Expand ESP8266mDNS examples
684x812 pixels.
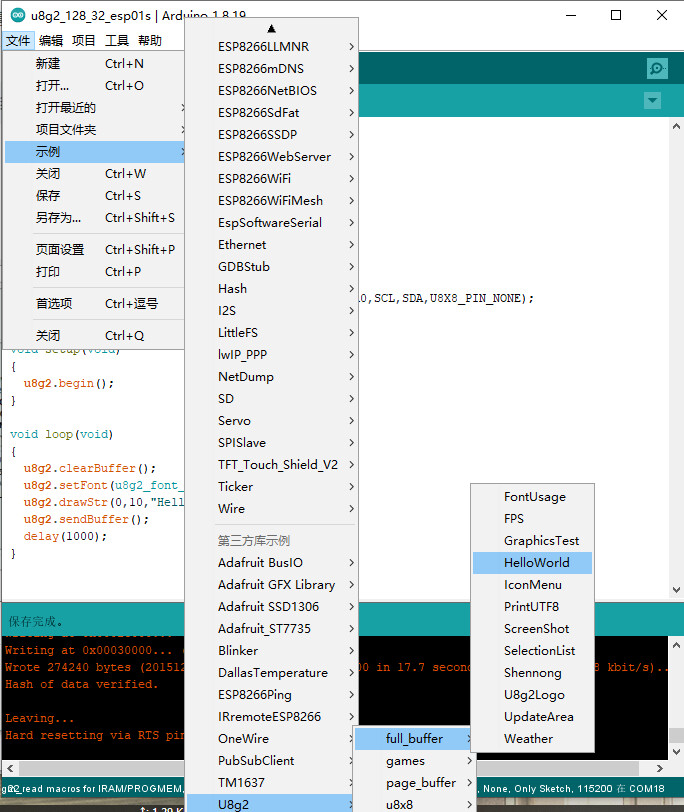(x=271, y=68)
